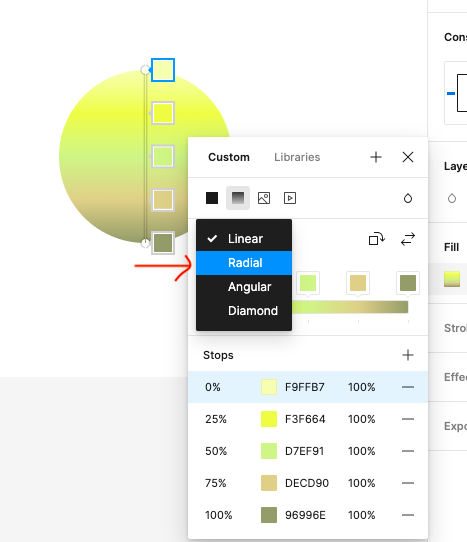Remove the D7EF91 gradient stop
Image resolution: width=467 pixels, height=542 pixels.
pos(408,451)
